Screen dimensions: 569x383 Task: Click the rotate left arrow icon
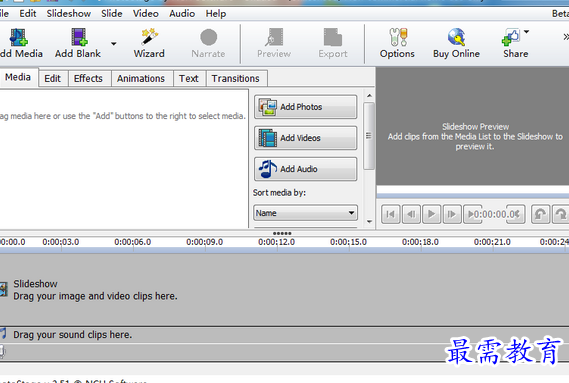point(540,214)
